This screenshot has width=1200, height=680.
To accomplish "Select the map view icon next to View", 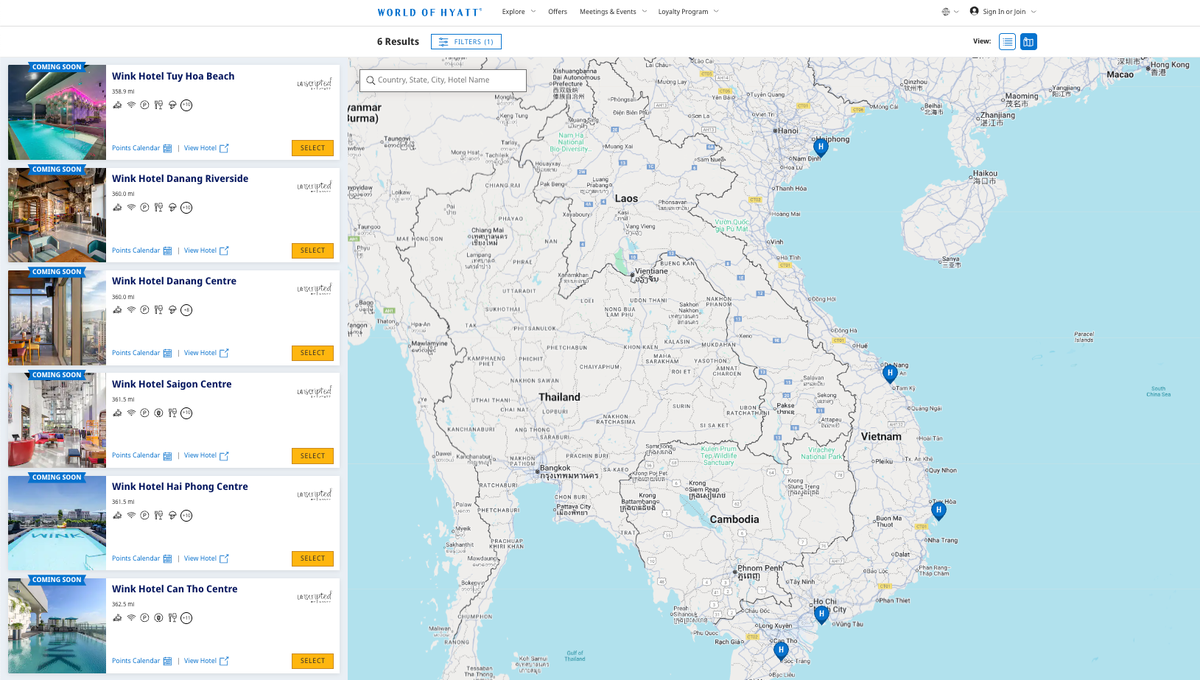I will (x=1028, y=41).
